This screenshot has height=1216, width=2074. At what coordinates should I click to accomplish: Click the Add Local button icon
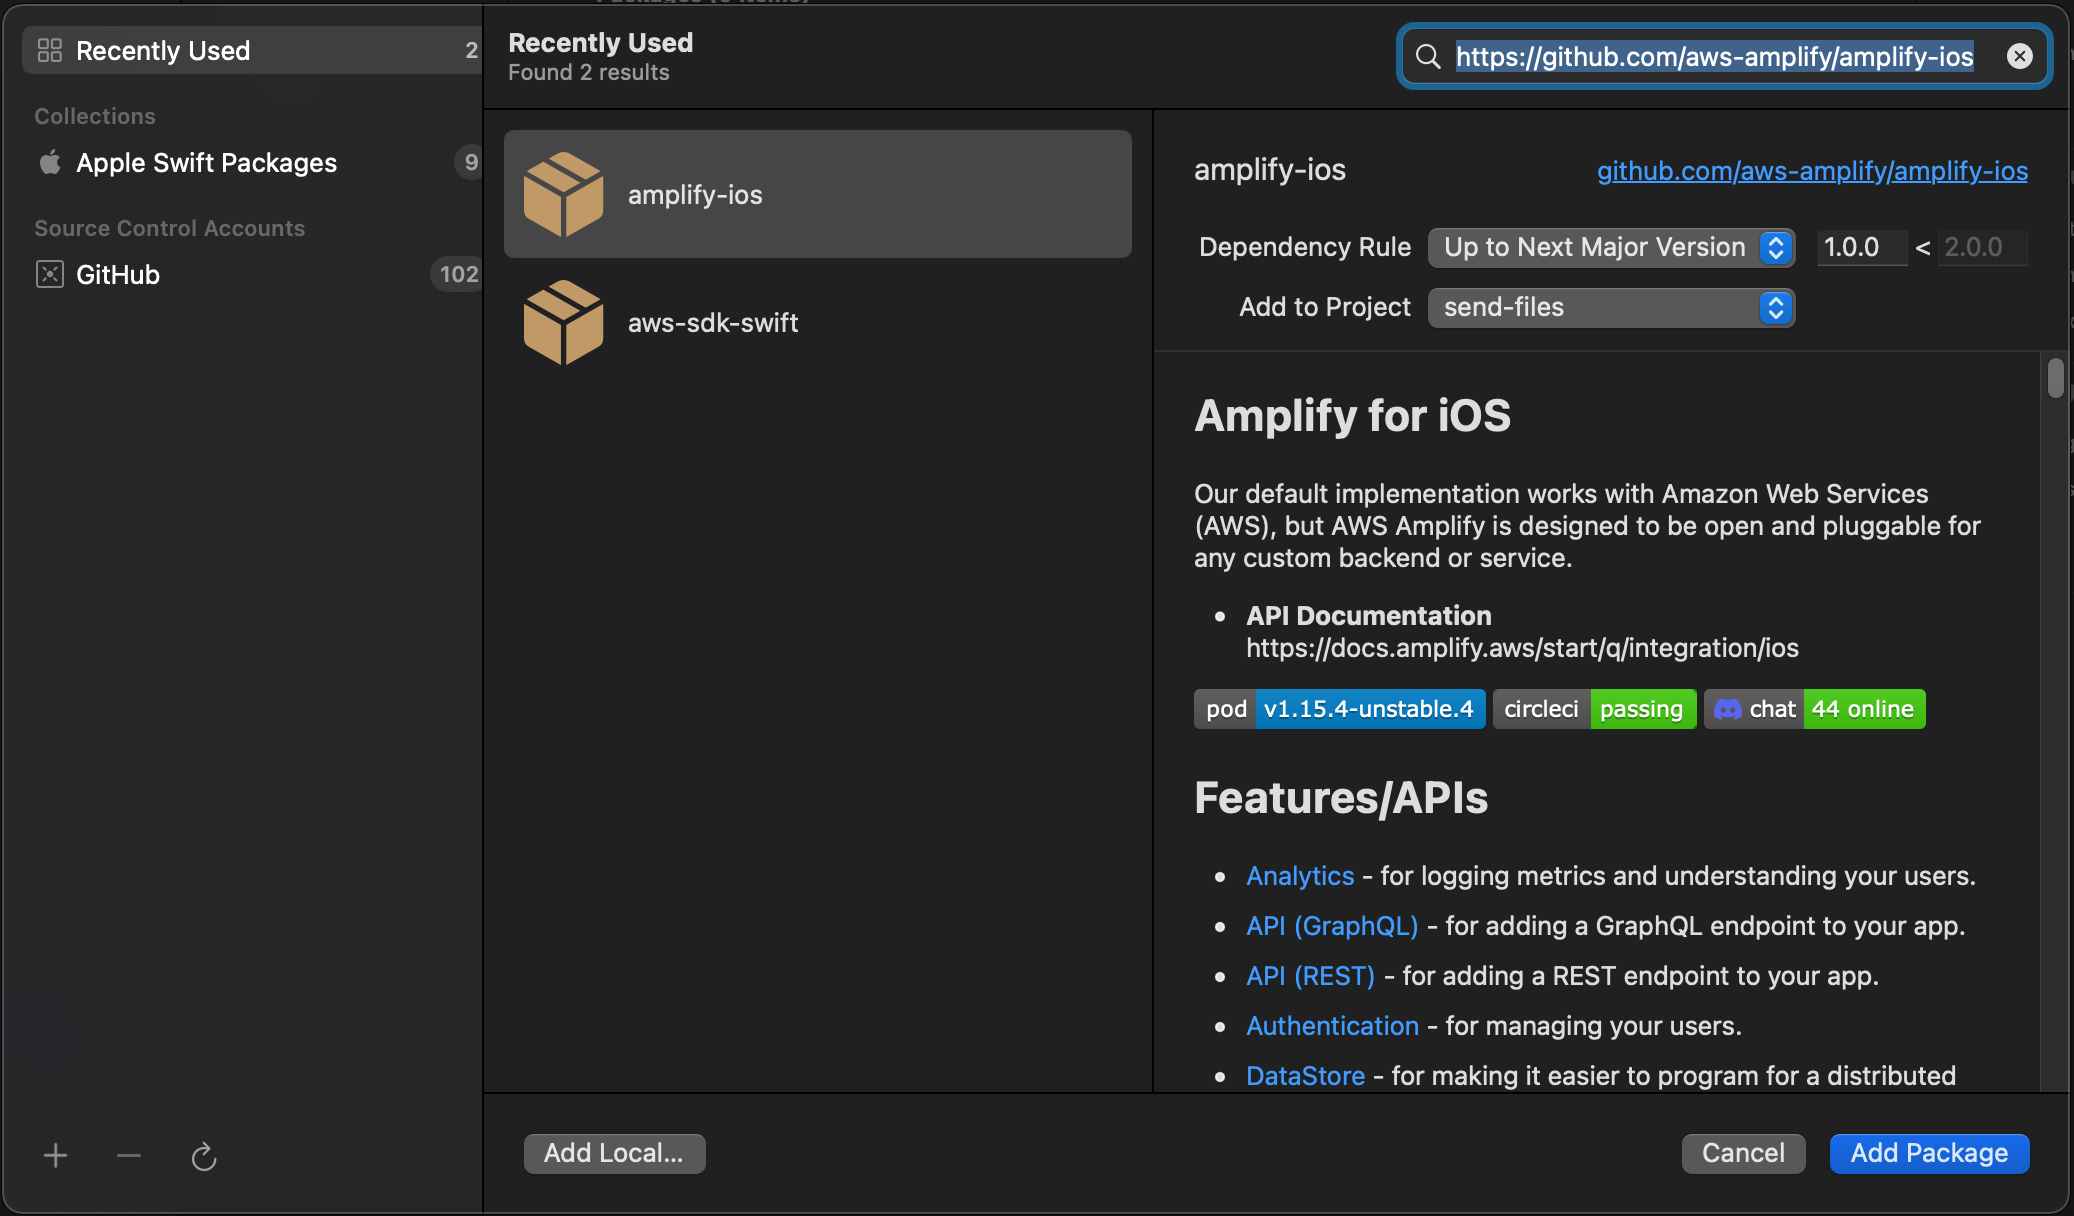pyautogui.click(x=614, y=1152)
